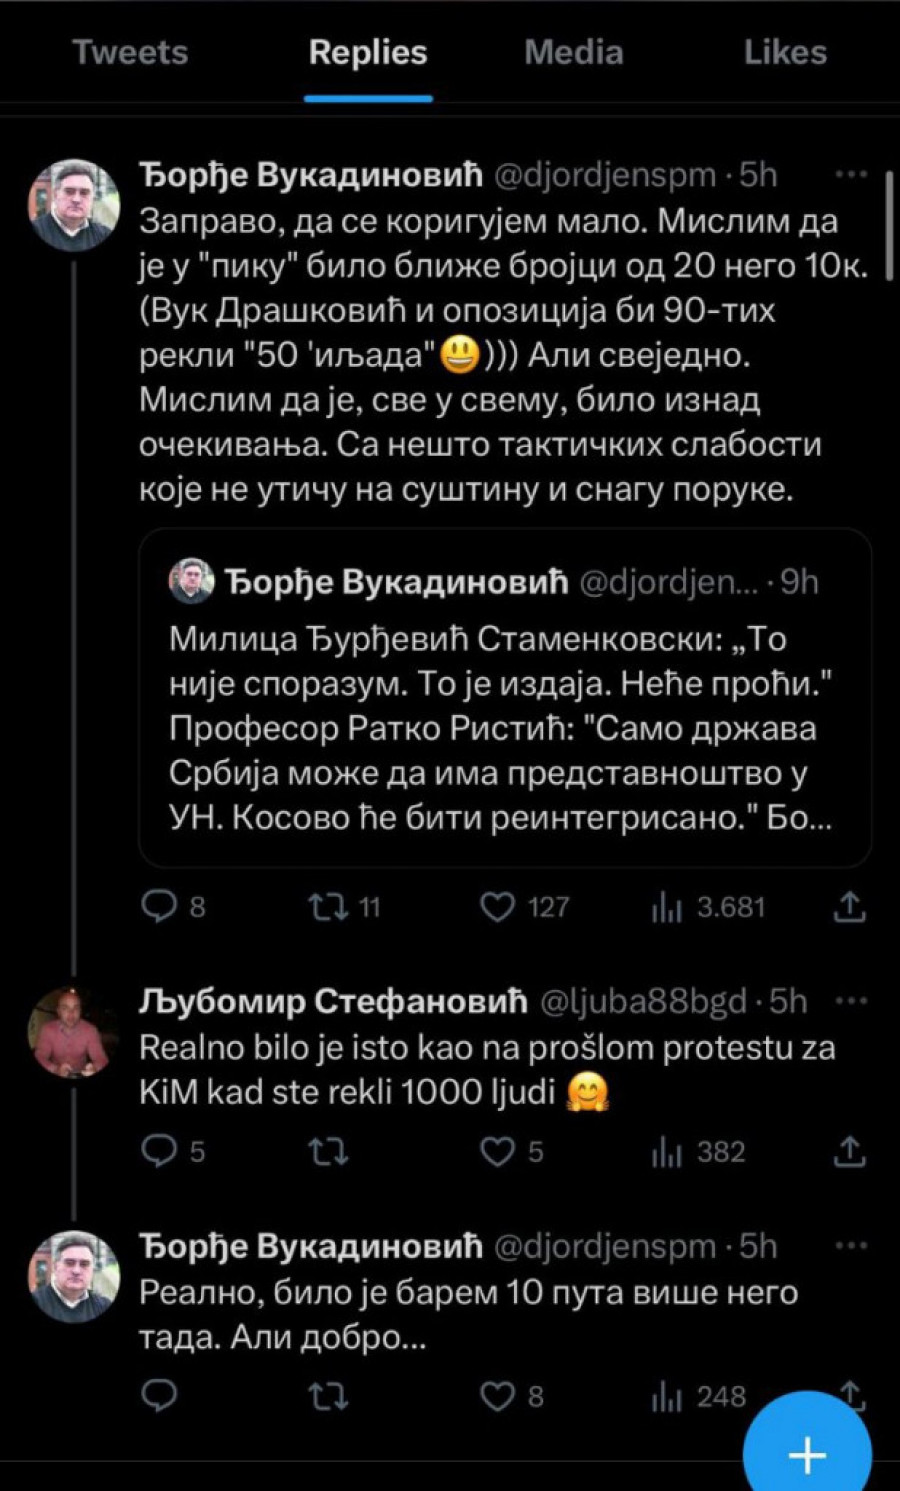Image resolution: width=900 pixels, height=1491 pixels.
Task: Retweet Љубомир Стефановић's reply
Action: [328, 1151]
